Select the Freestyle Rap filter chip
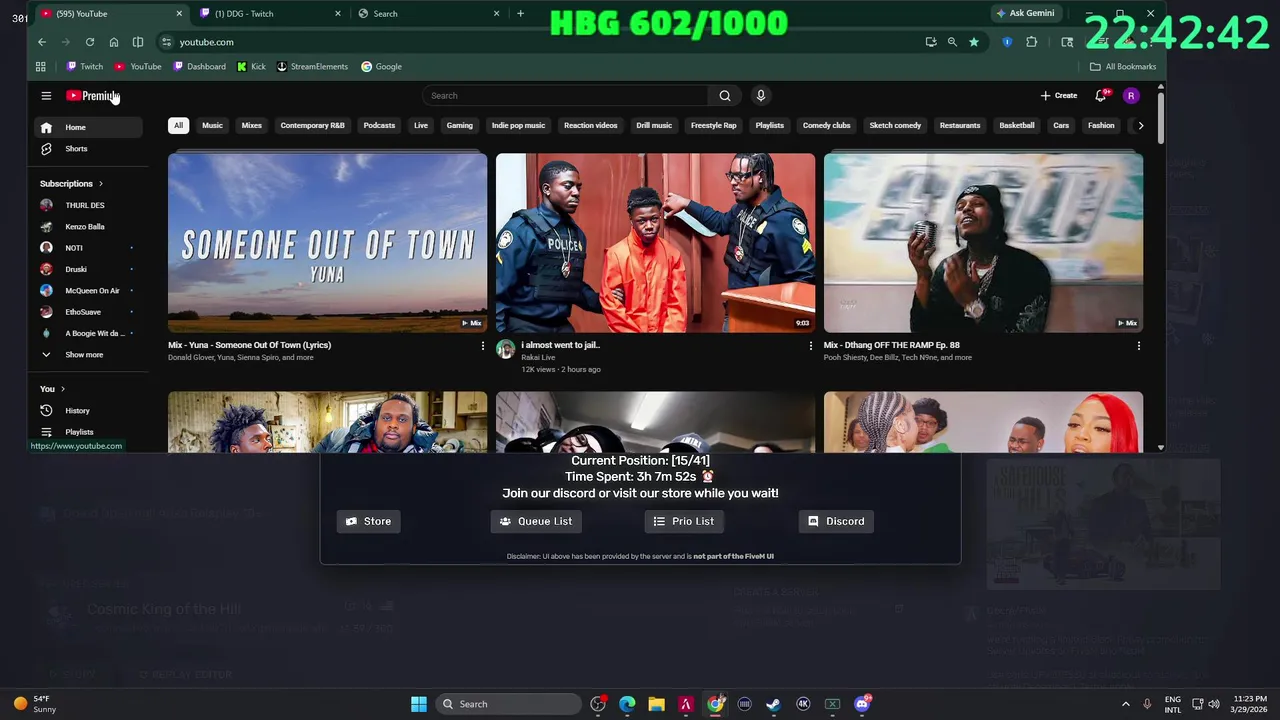This screenshot has width=1280, height=720. (x=713, y=126)
